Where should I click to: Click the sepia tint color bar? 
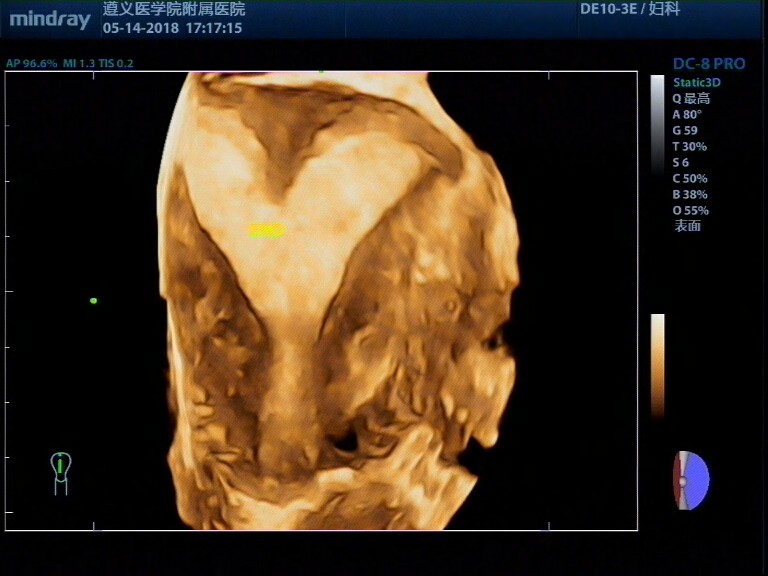(657, 364)
